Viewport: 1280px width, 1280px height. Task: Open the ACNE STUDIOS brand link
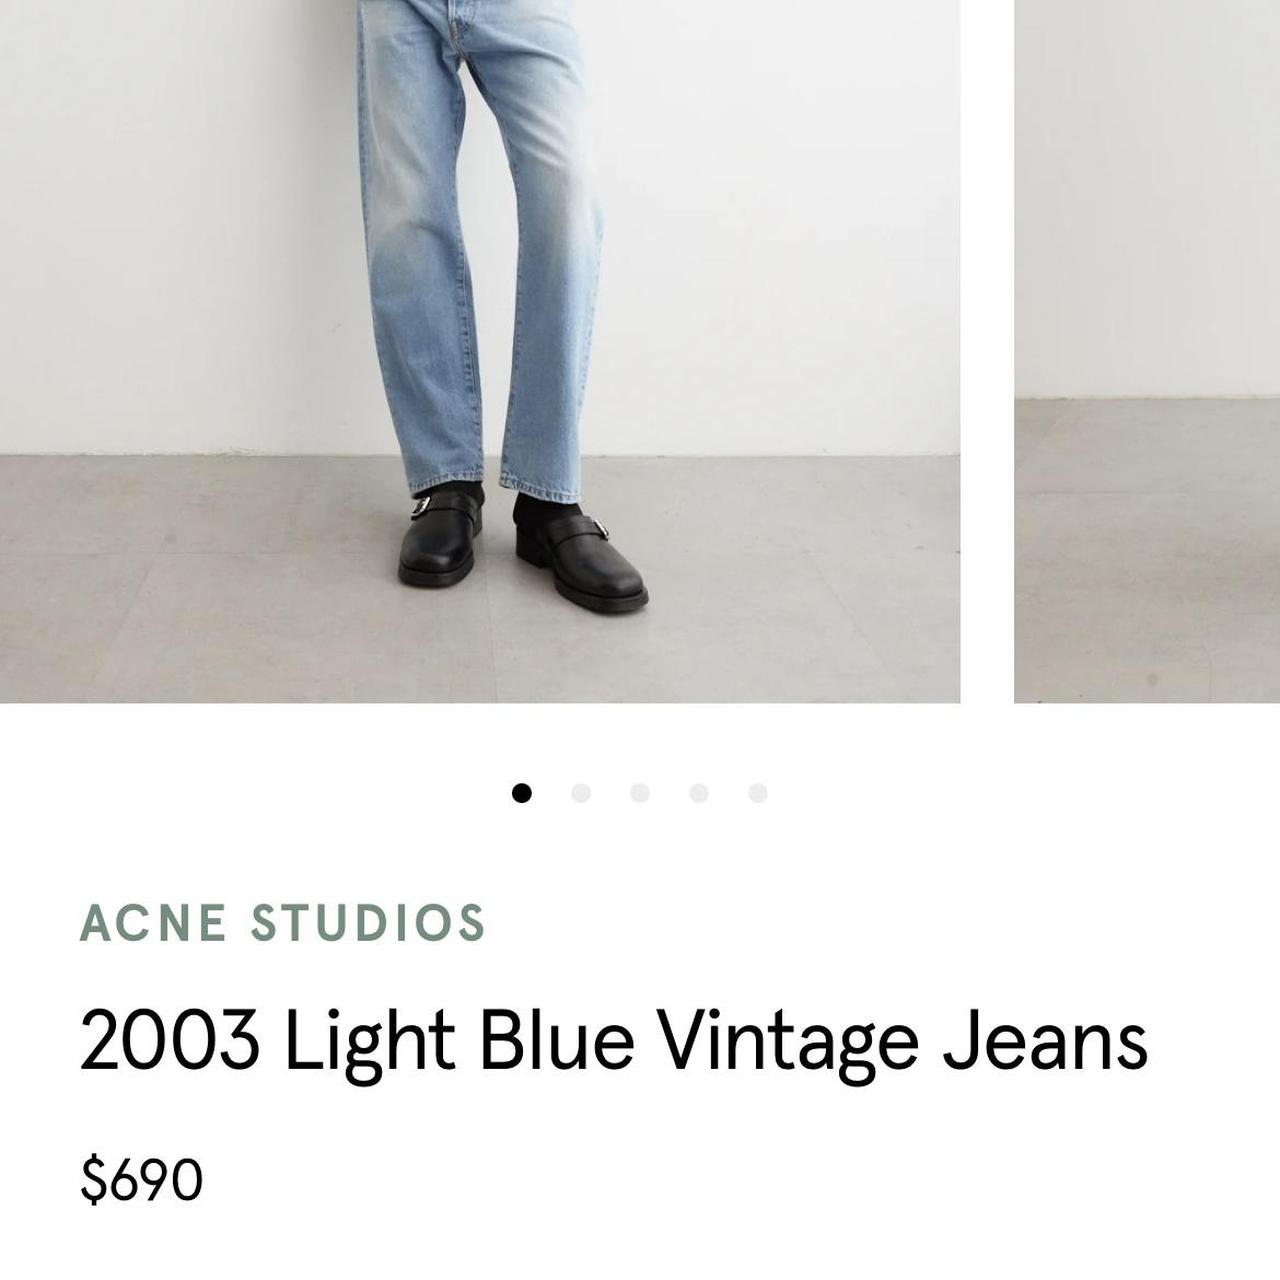(x=282, y=923)
